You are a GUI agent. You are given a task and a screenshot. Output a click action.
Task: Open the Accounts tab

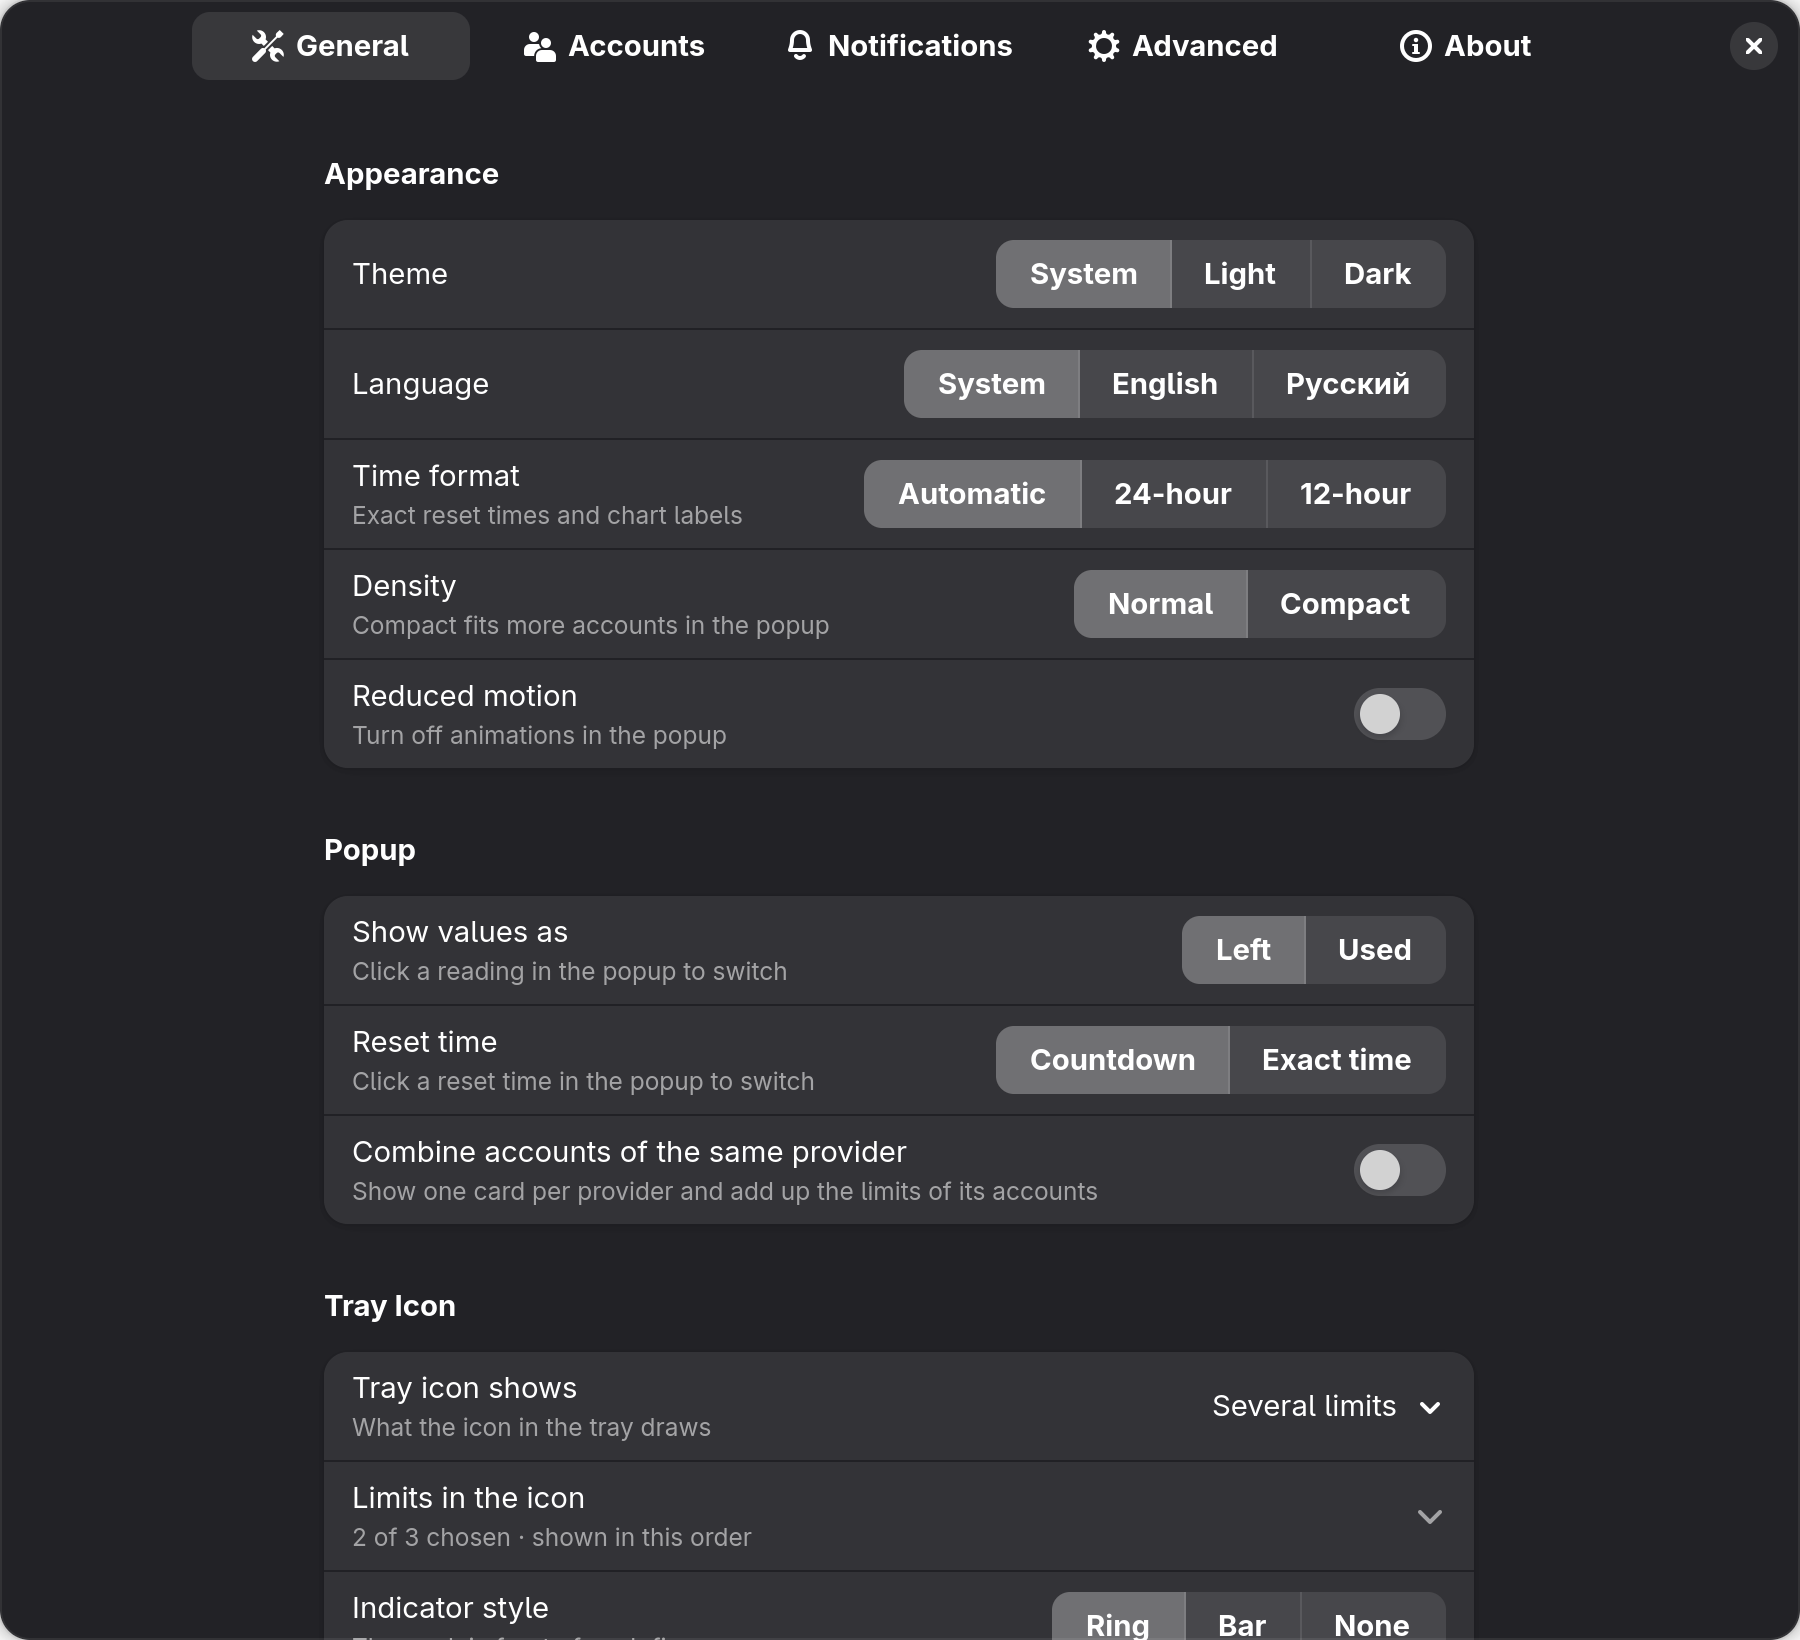coord(614,46)
